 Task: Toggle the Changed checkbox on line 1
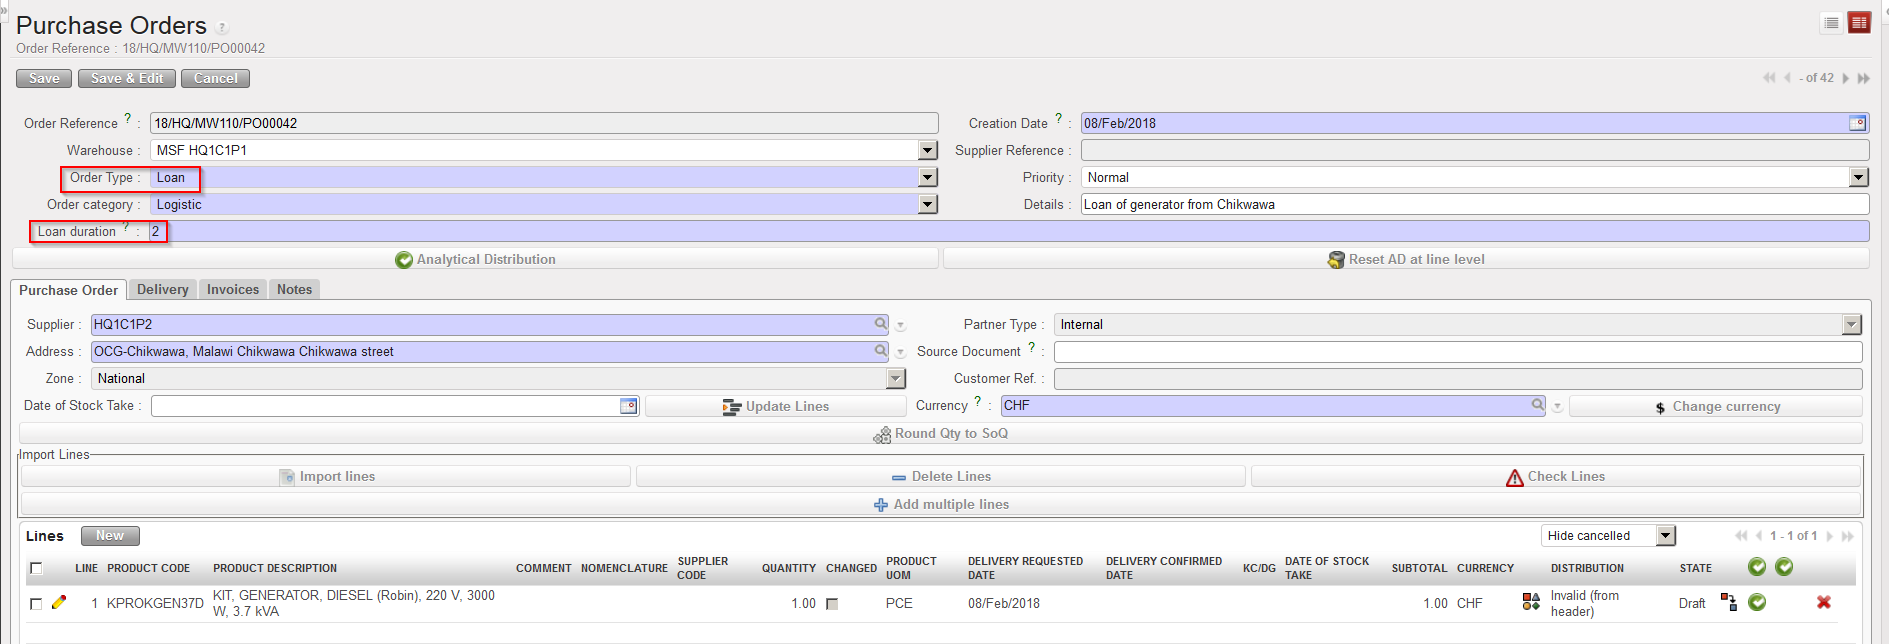coord(832,604)
